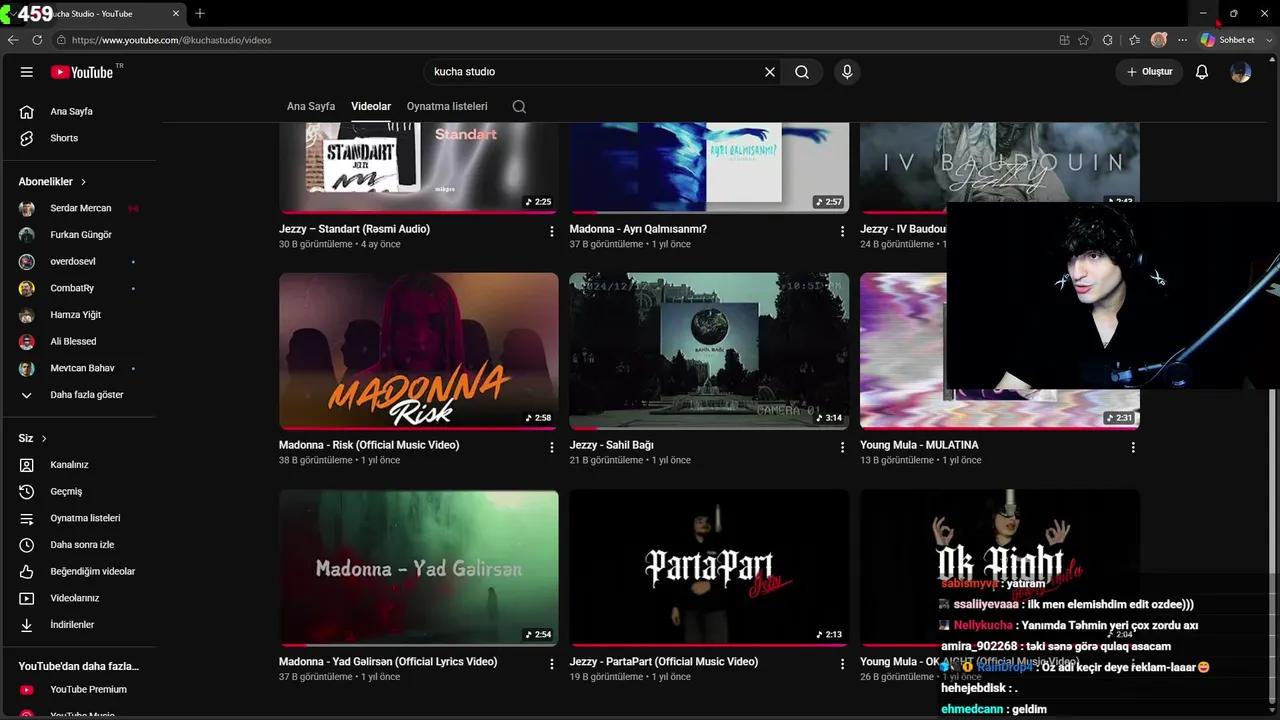The height and width of the screenshot is (720, 1280).
Task: Open title Madonna - Ayrı Qalmısanmı?
Action: 638,229
